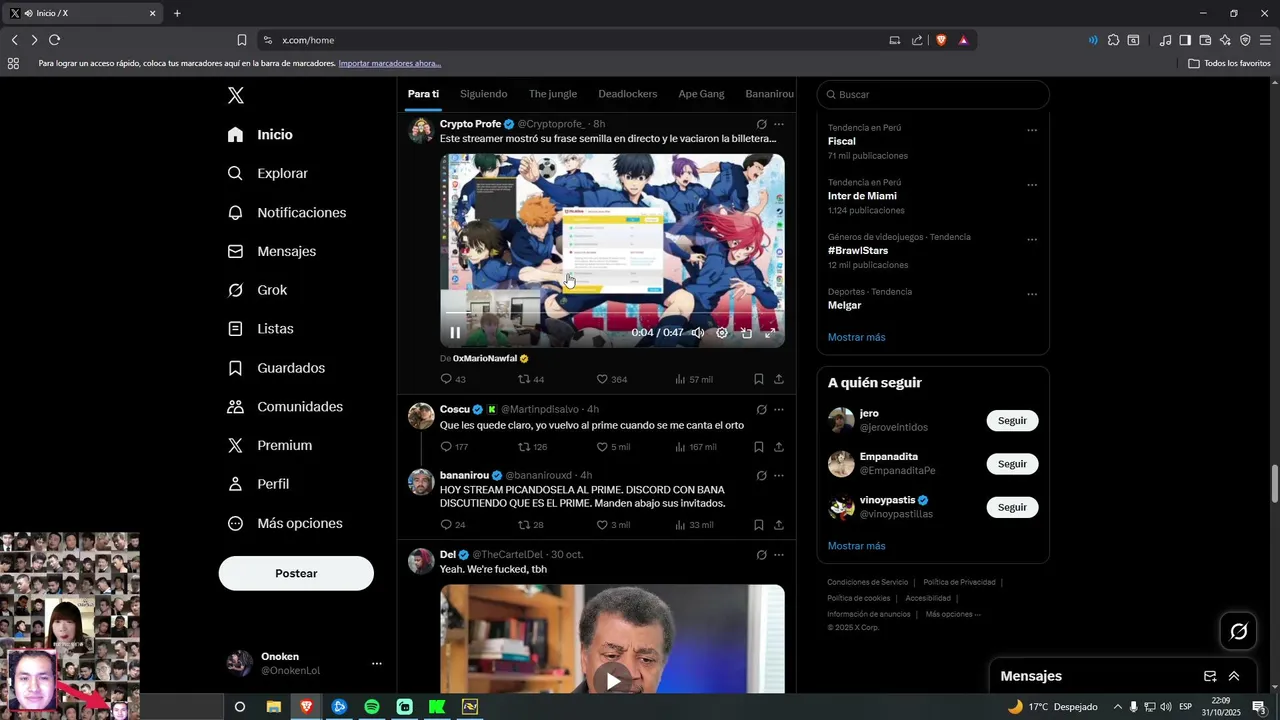Image resolution: width=1280 pixels, height=720 pixels.
Task: Open Todos los favoritos folder
Action: click(x=1229, y=63)
